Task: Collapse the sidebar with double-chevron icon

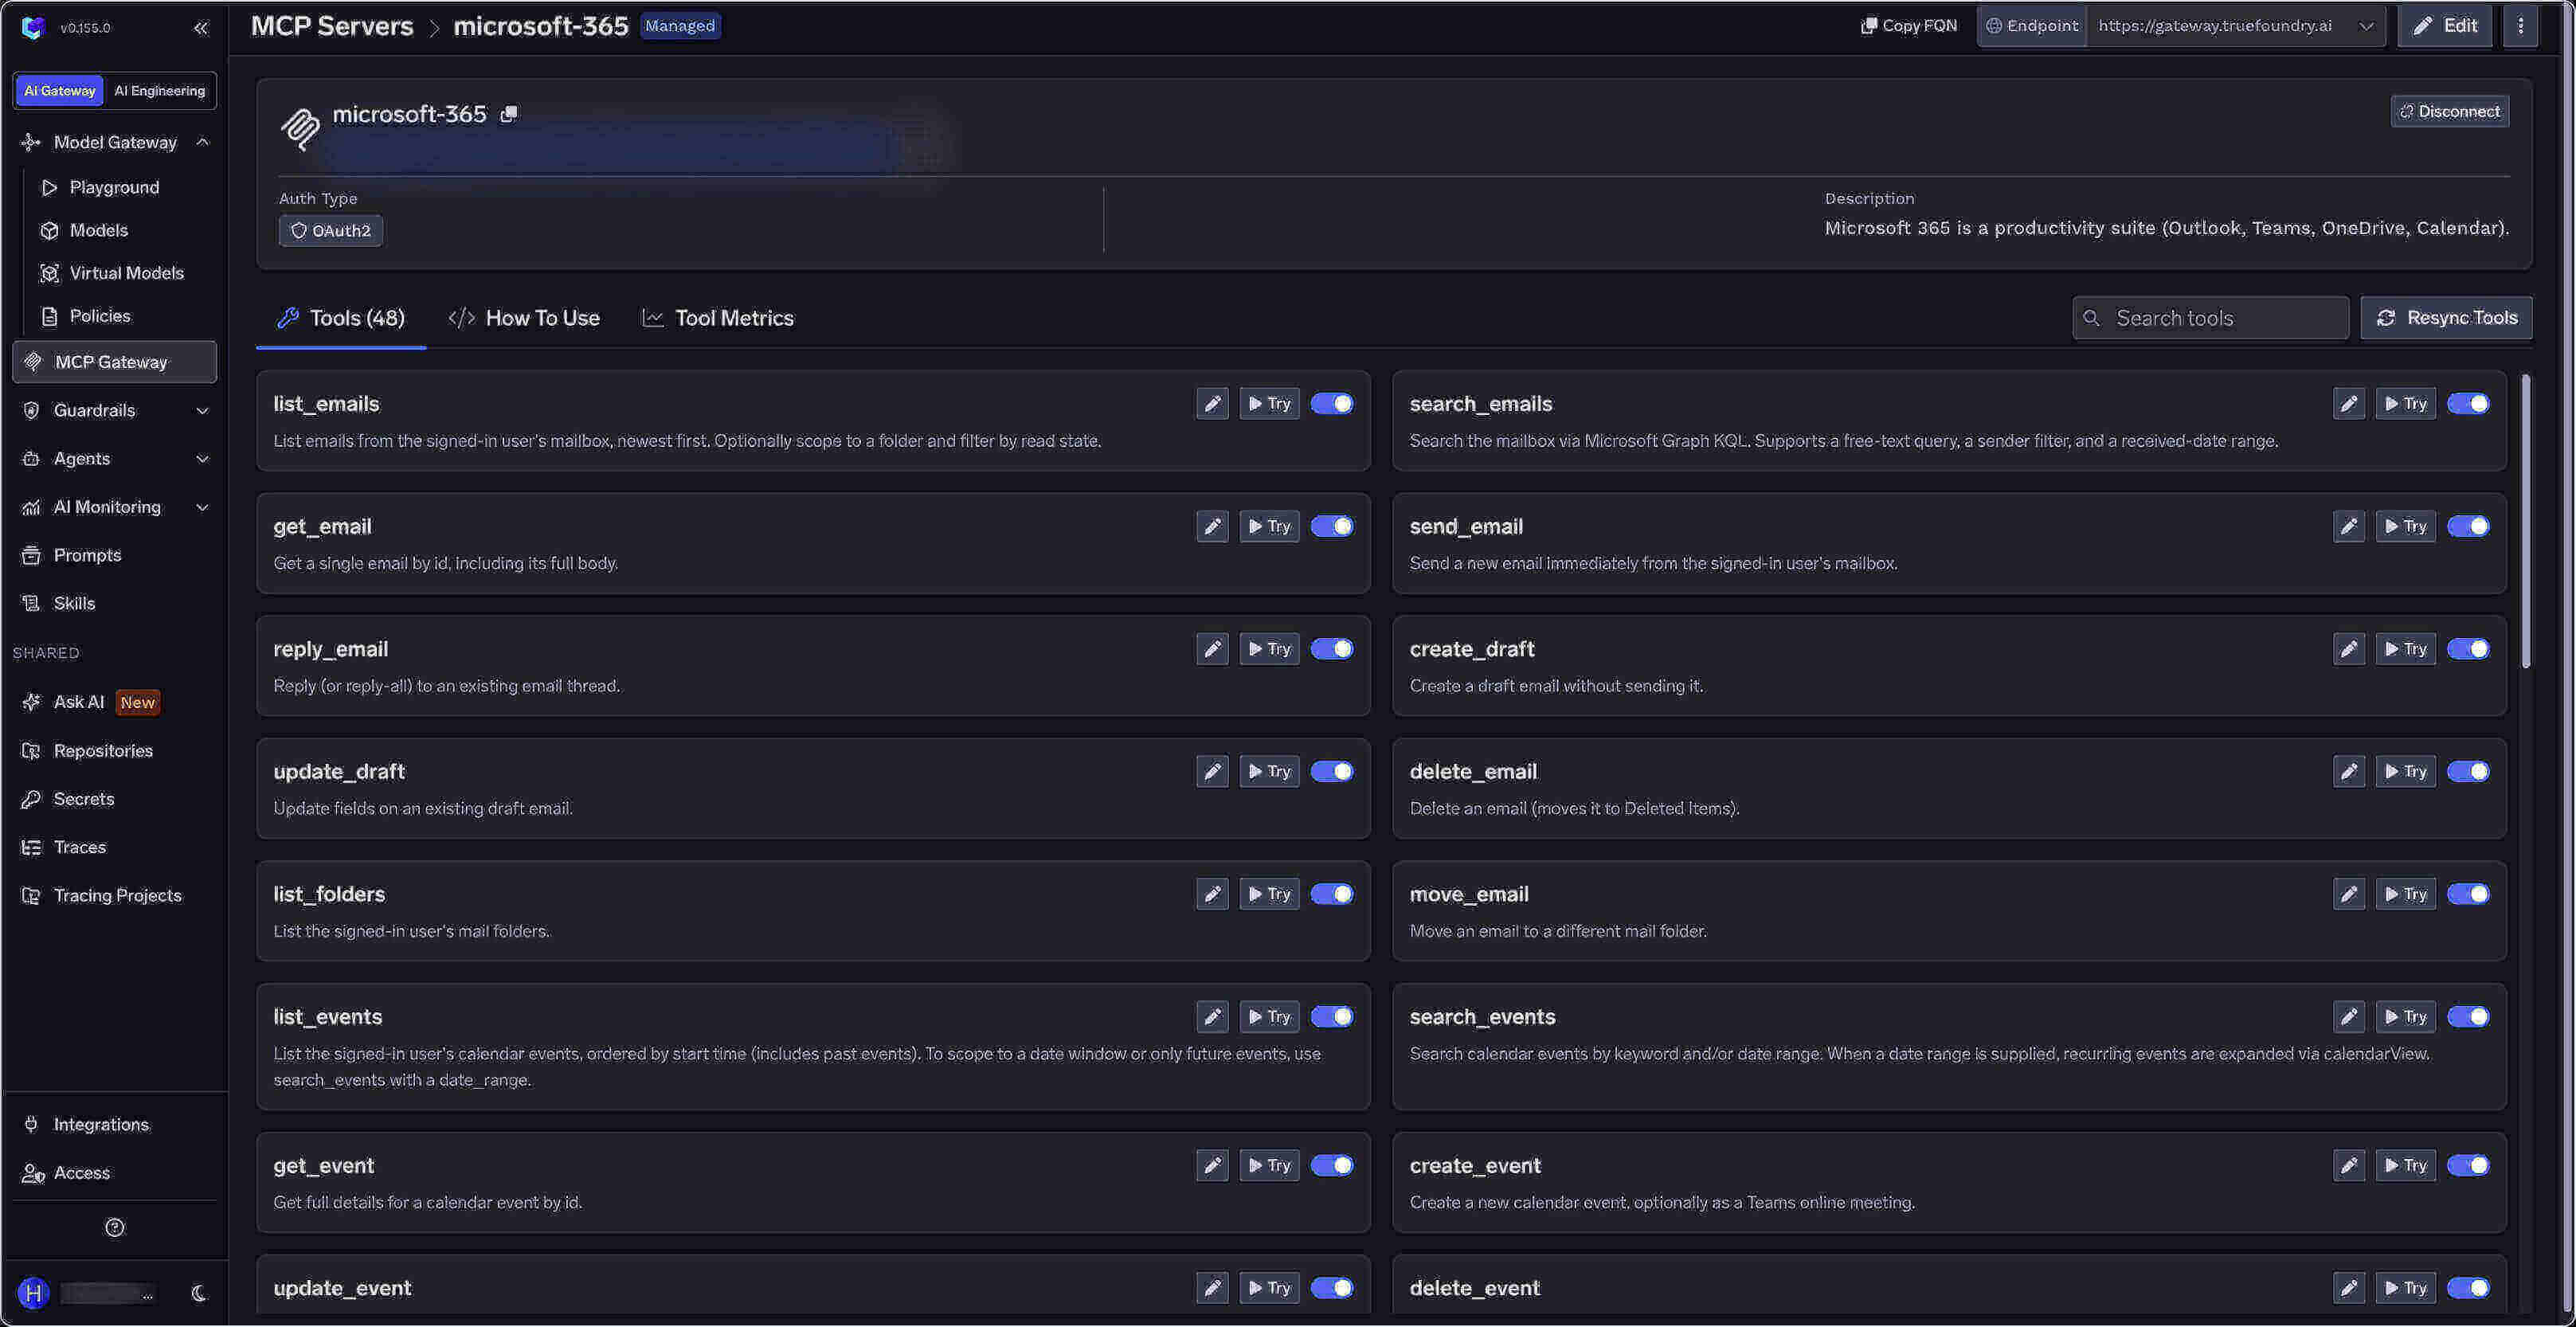Action: pyautogui.click(x=201, y=28)
